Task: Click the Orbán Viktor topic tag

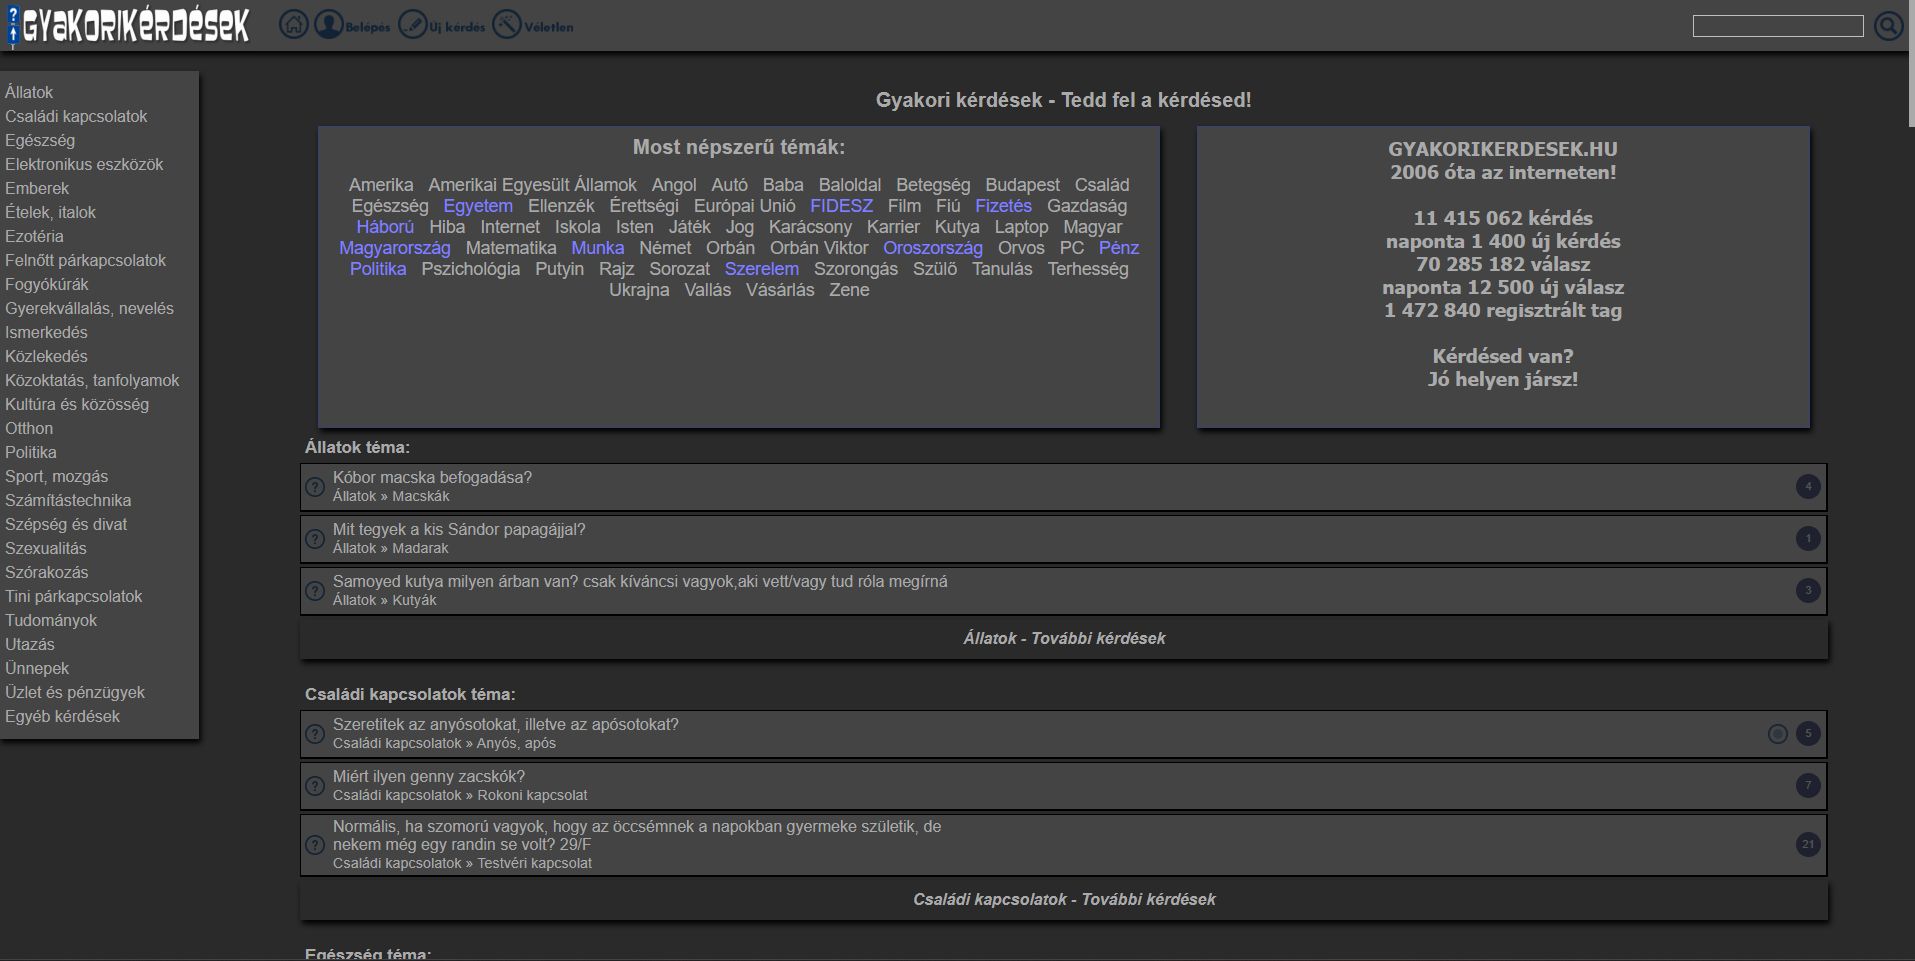Action: point(819,248)
